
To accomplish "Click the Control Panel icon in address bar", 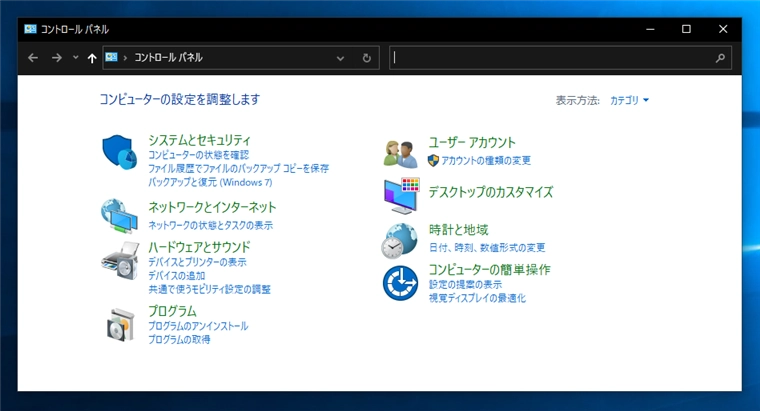I will pyautogui.click(x=111, y=57).
